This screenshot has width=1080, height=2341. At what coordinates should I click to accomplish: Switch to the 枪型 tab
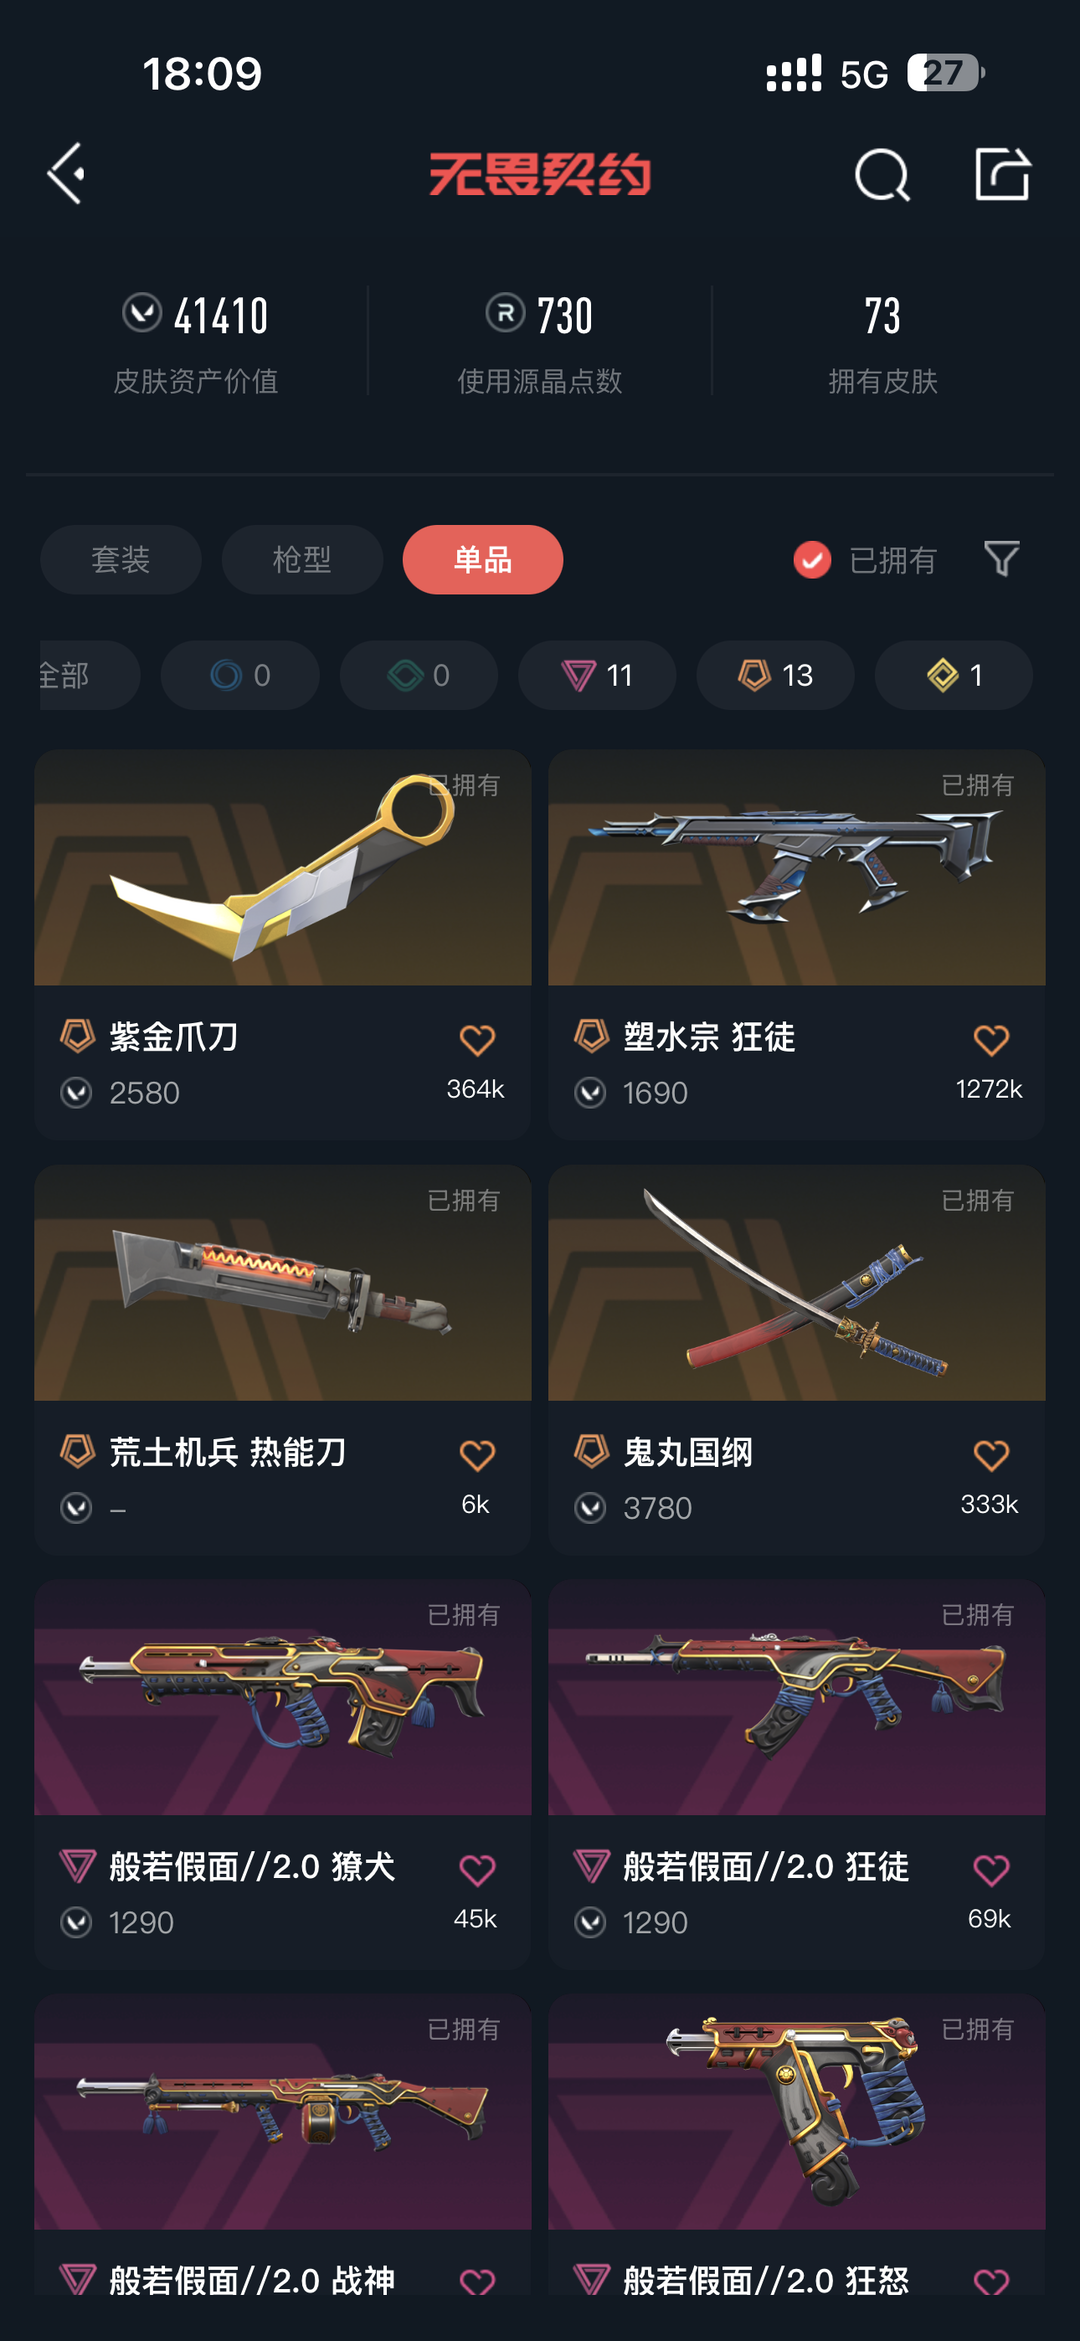tap(302, 559)
